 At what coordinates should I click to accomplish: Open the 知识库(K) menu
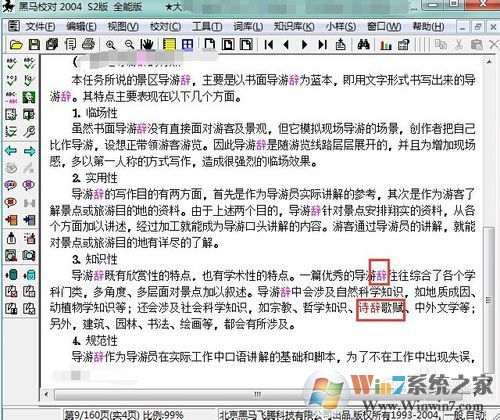coord(294,26)
